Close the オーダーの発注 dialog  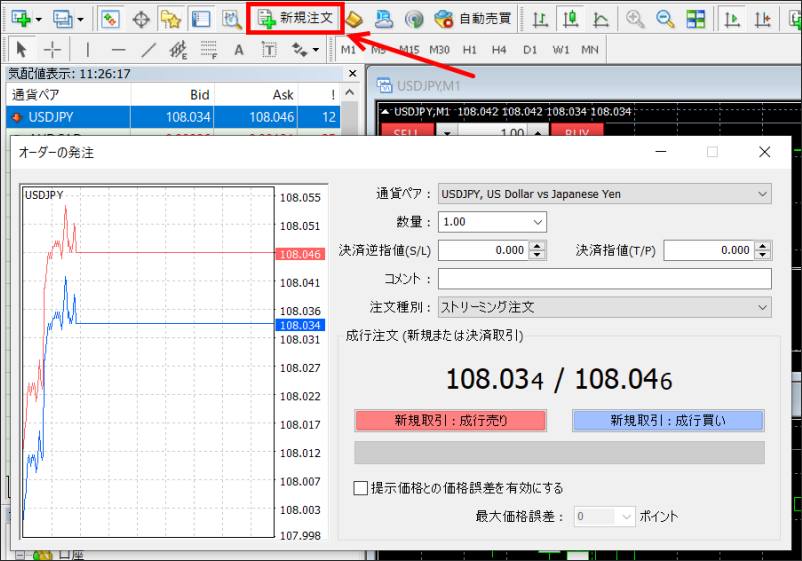(x=765, y=152)
